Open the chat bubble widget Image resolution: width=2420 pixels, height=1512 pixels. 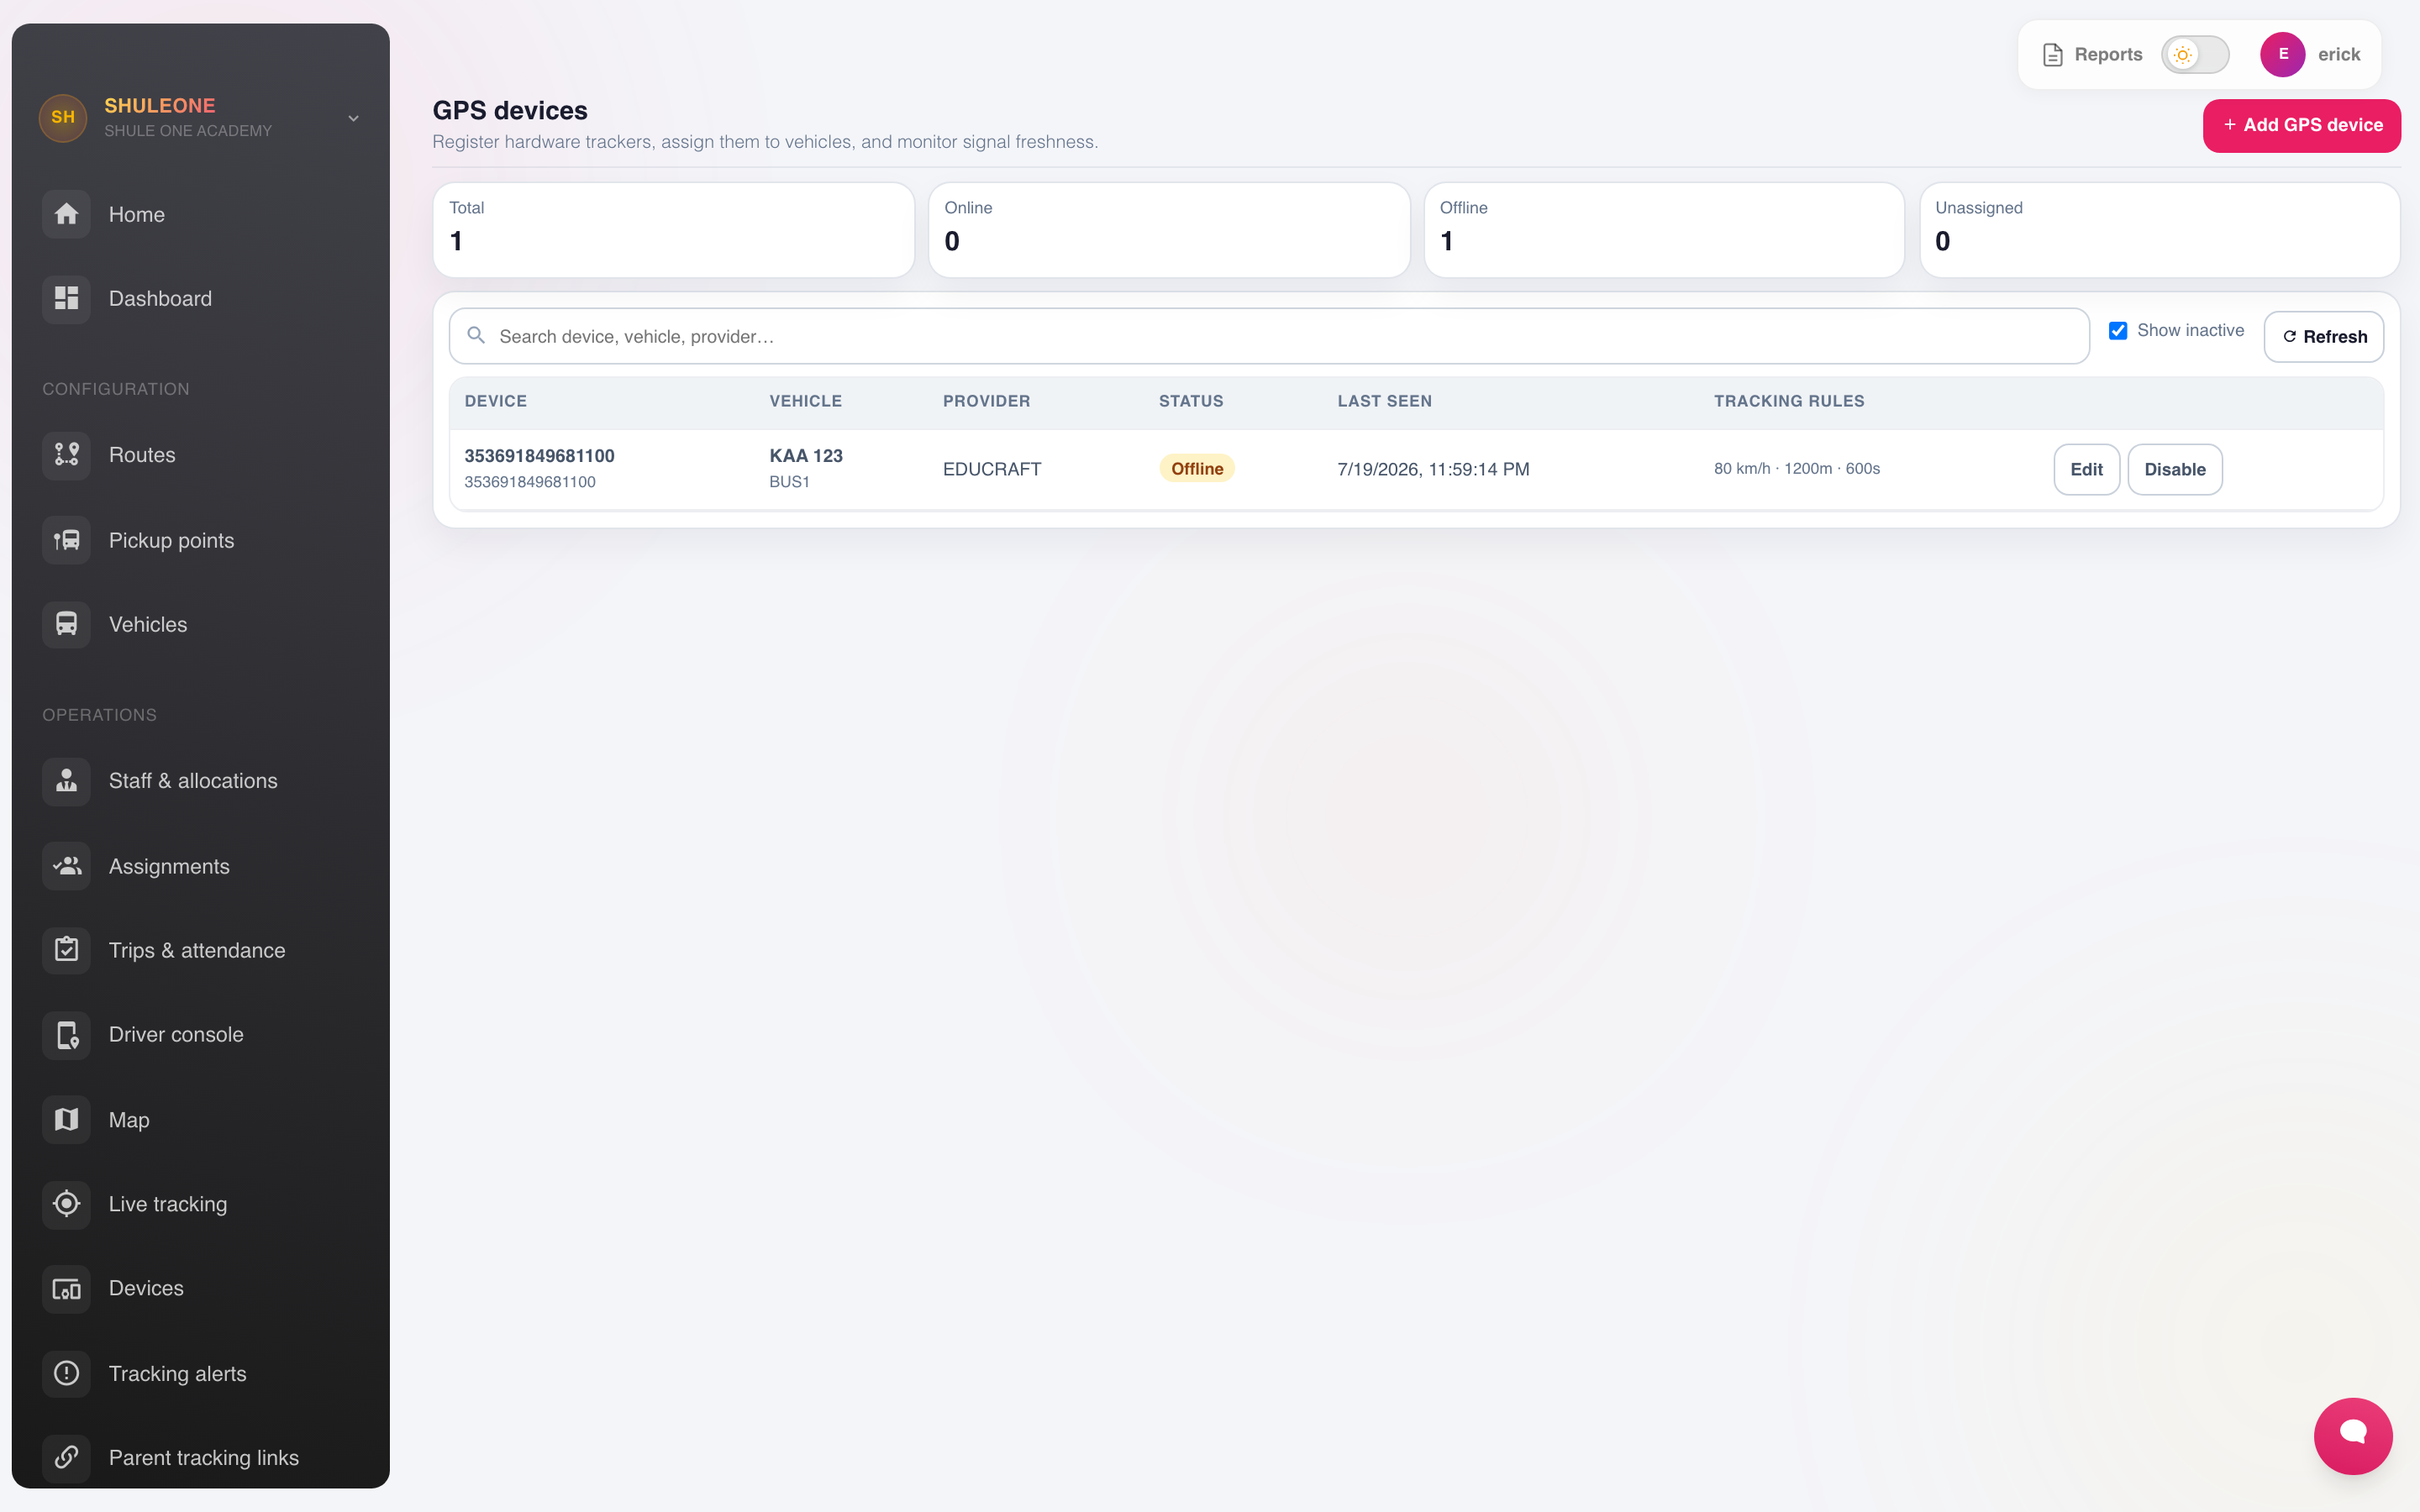tap(2353, 1435)
